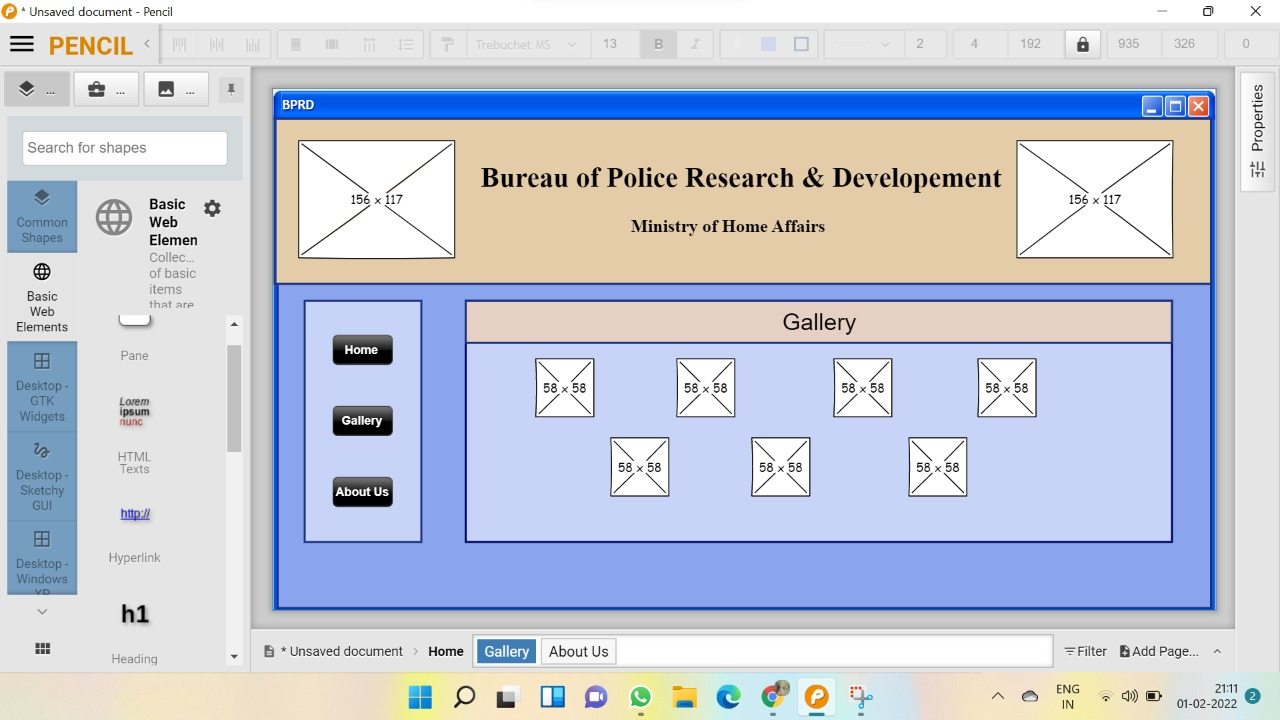Expand the page list with up chevron
Image resolution: width=1280 pixels, height=720 pixels.
click(x=1217, y=651)
